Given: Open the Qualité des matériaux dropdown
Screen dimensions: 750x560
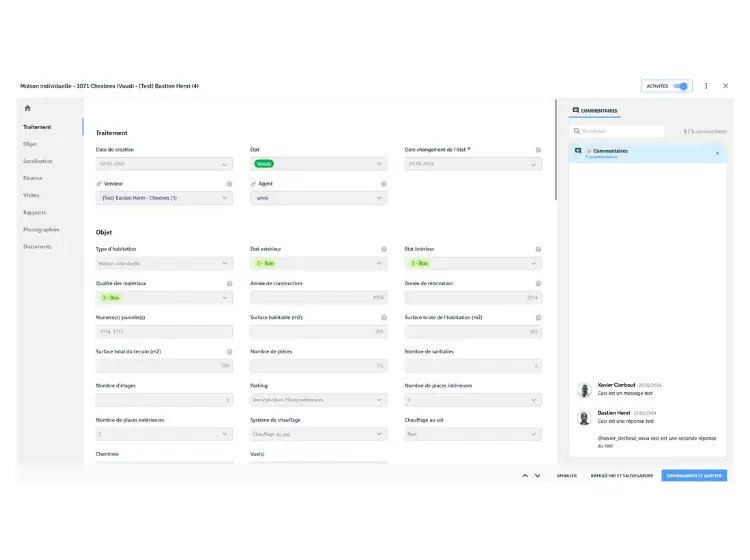Looking at the screenshot, I should point(164,298).
